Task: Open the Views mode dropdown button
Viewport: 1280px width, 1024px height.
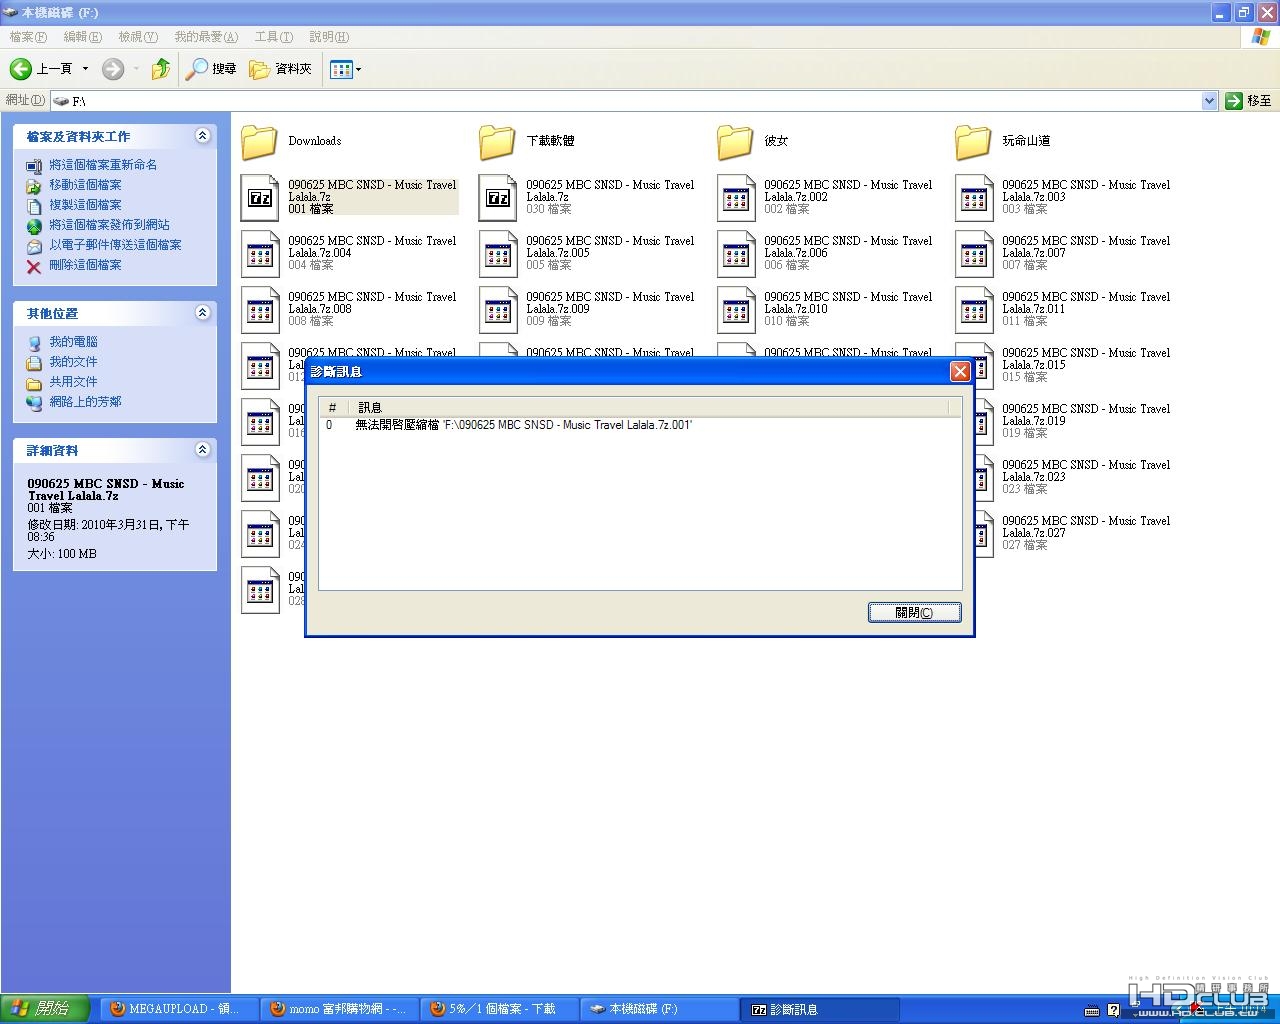Action: (346, 69)
